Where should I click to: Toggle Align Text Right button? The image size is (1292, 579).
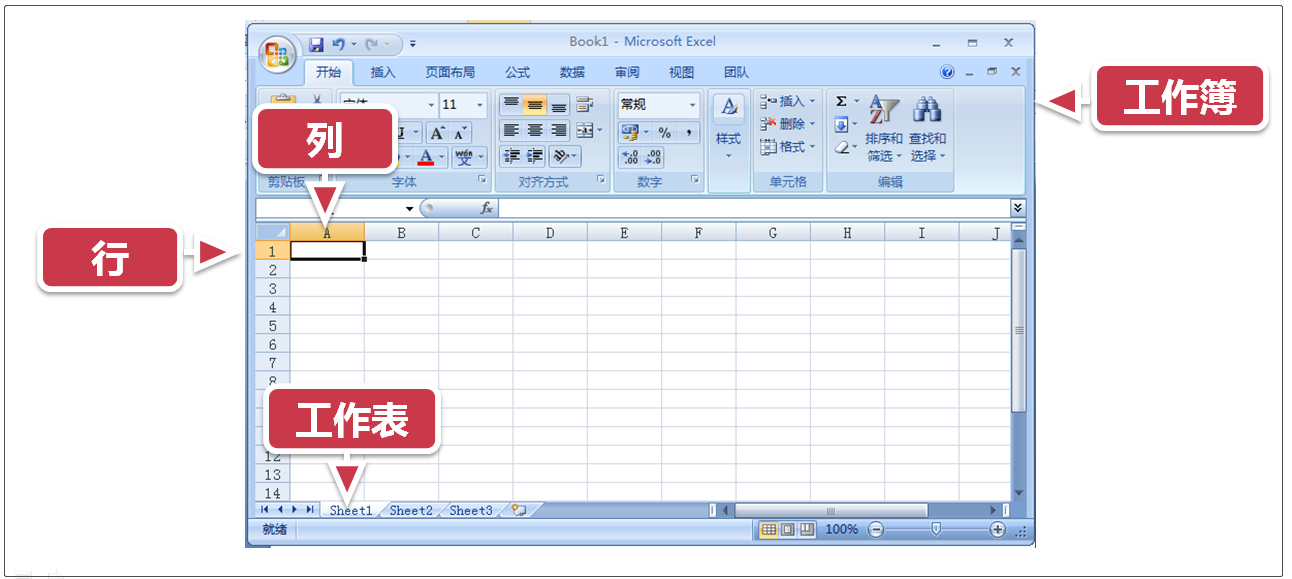[x=559, y=130]
